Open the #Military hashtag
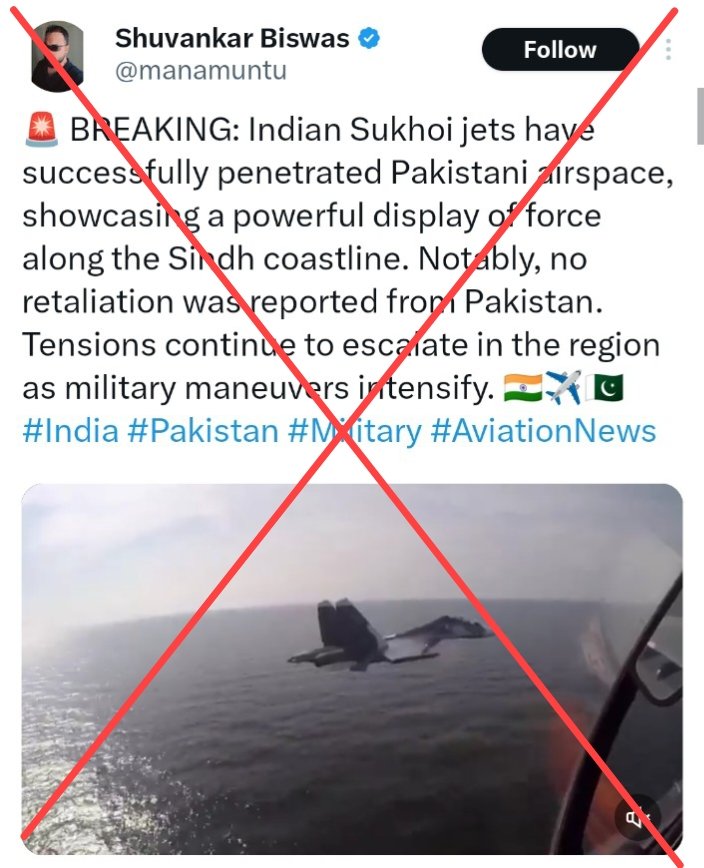 (x=354, y=431)
